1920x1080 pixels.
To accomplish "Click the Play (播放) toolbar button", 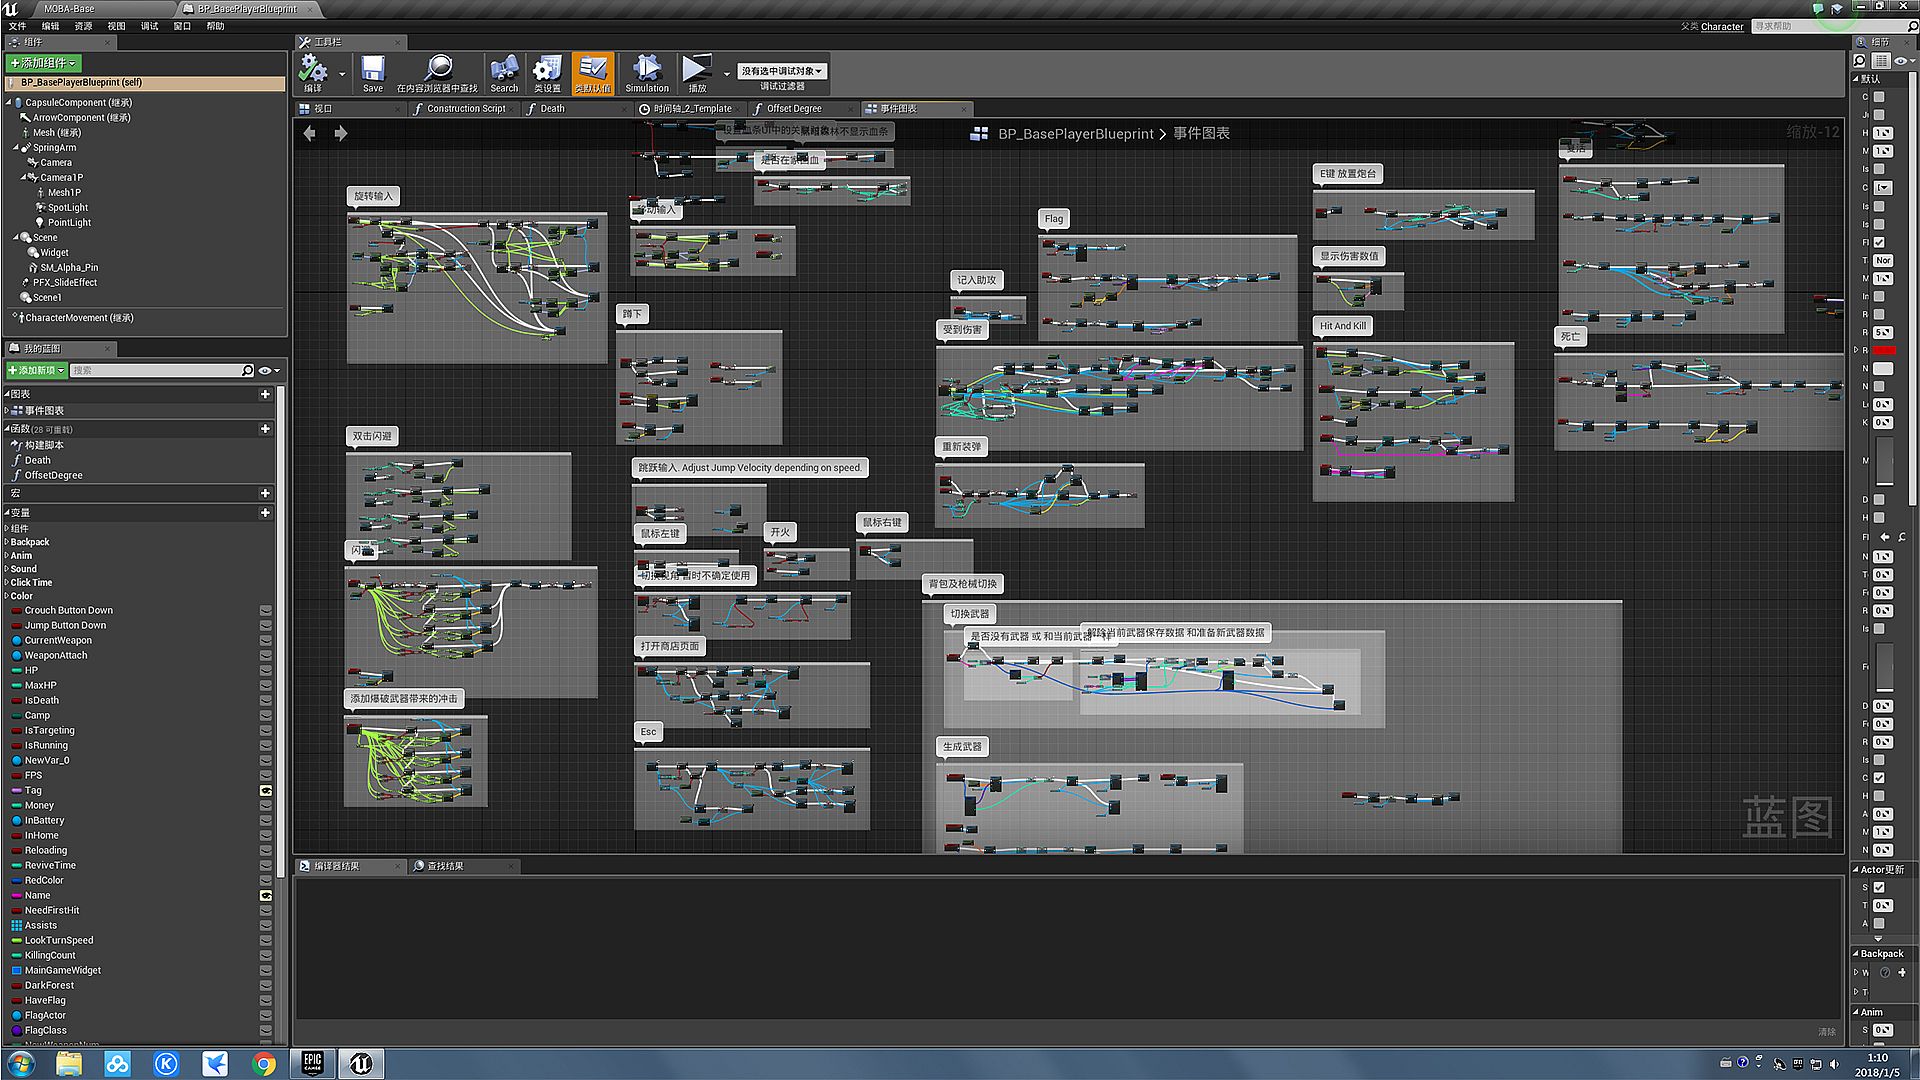I will point(695,71).
